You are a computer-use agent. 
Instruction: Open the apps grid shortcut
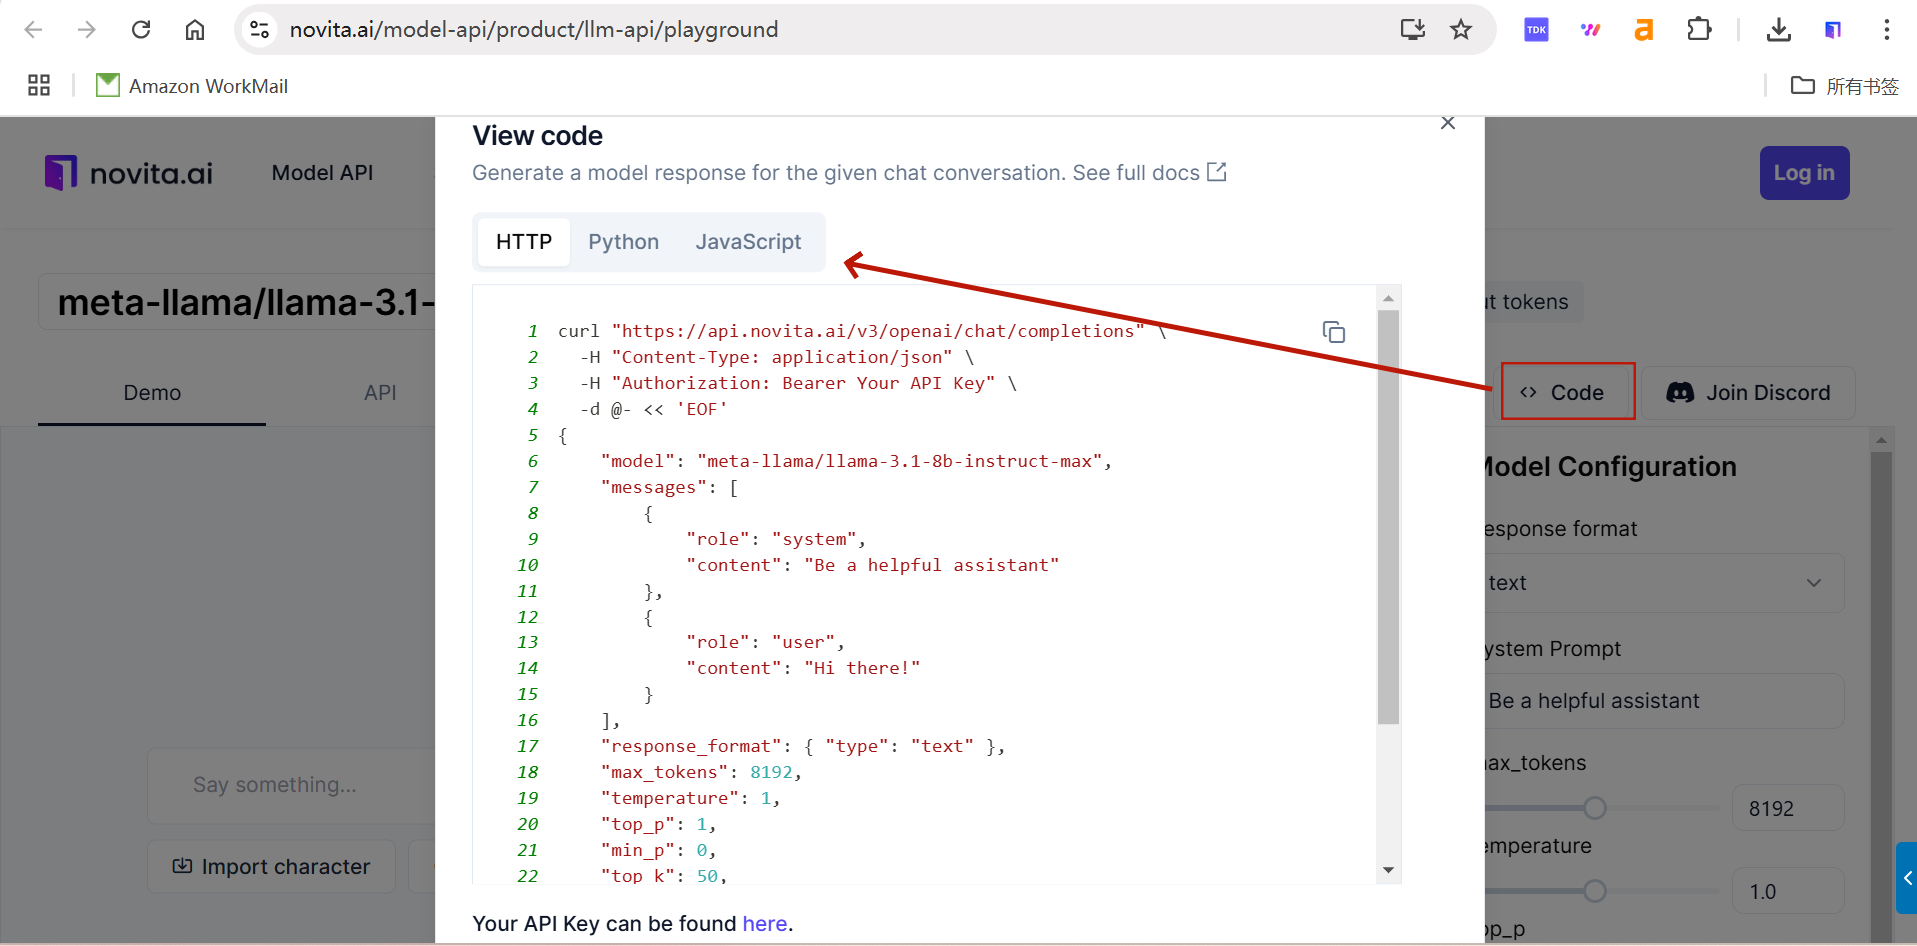point(39,85)
